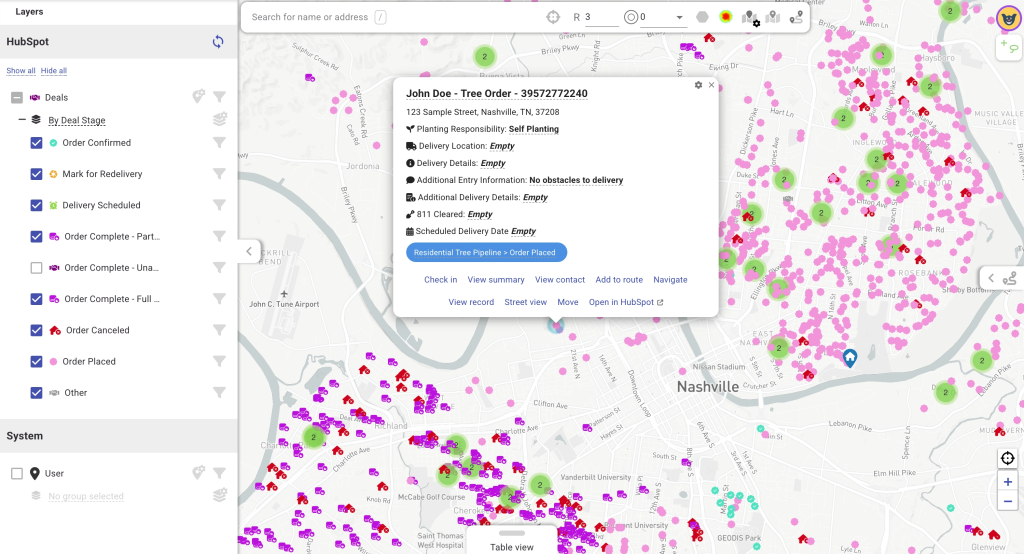The height and width of the screenshot is (554, 1024).
Task: Open the Table view tab
Action: click(x=511, y=546)
